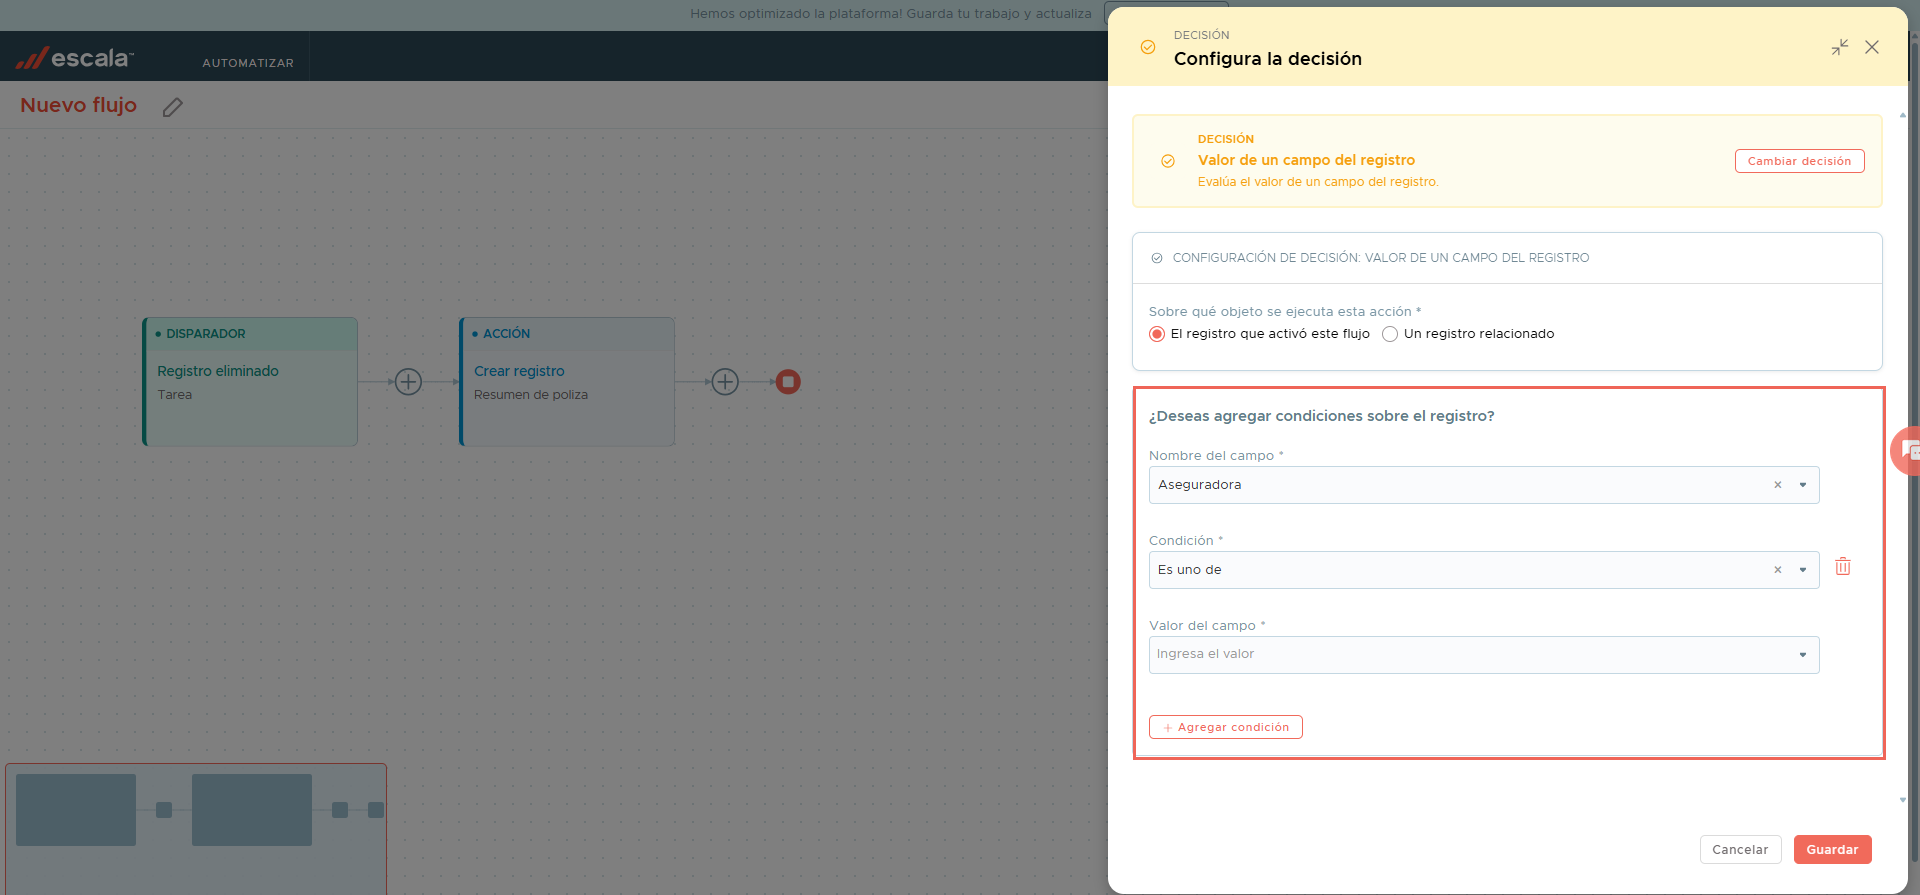
Task: Clear the Es uno de condition
Action: point(1778,570)
